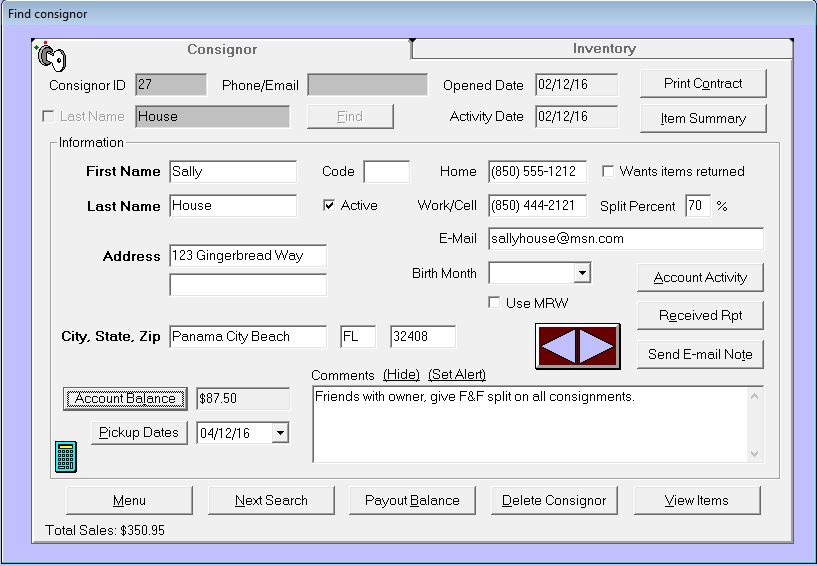Click the Pickup Dates button
The width and height of the screenshot is (817, 566).
point(139,433)
